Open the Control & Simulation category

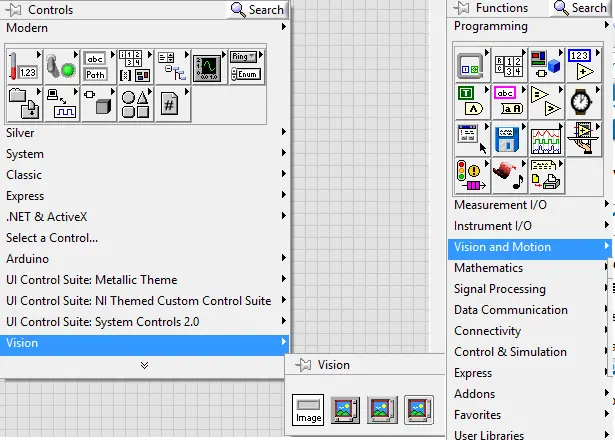(529, 352)
